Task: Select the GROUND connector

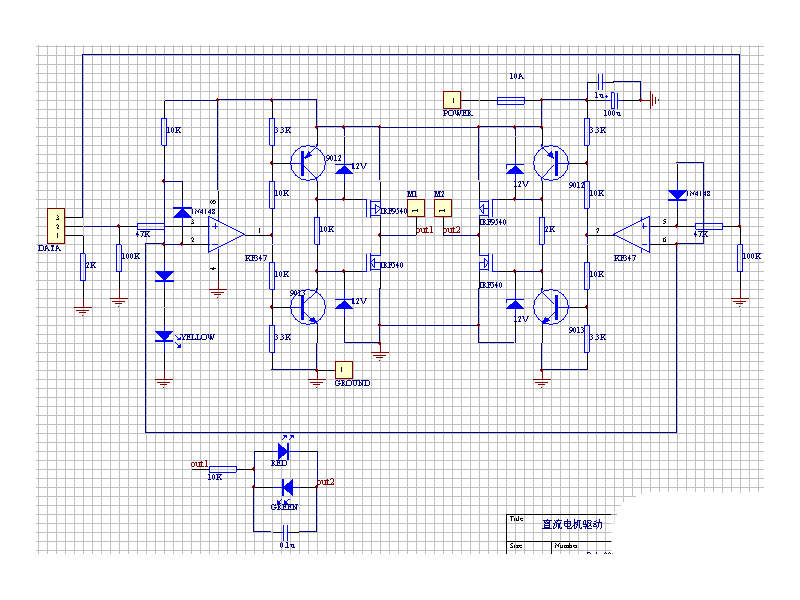Action: click(343, 370)
